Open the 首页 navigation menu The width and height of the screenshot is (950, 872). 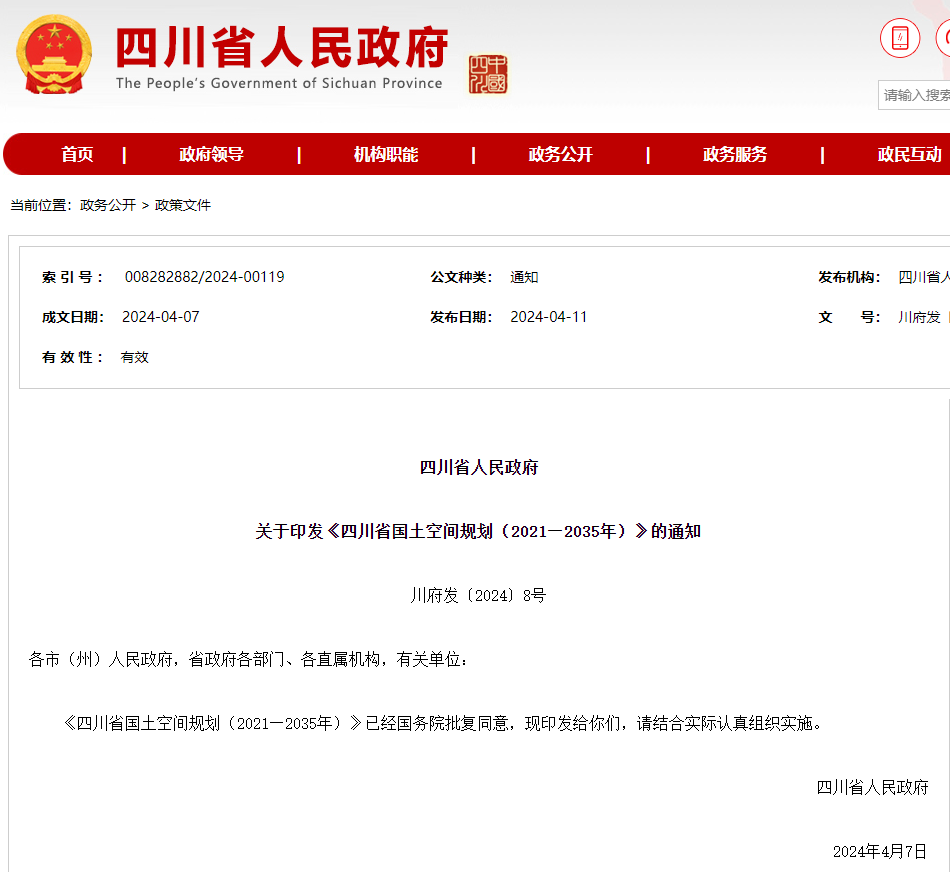click(x=78, y=154)
